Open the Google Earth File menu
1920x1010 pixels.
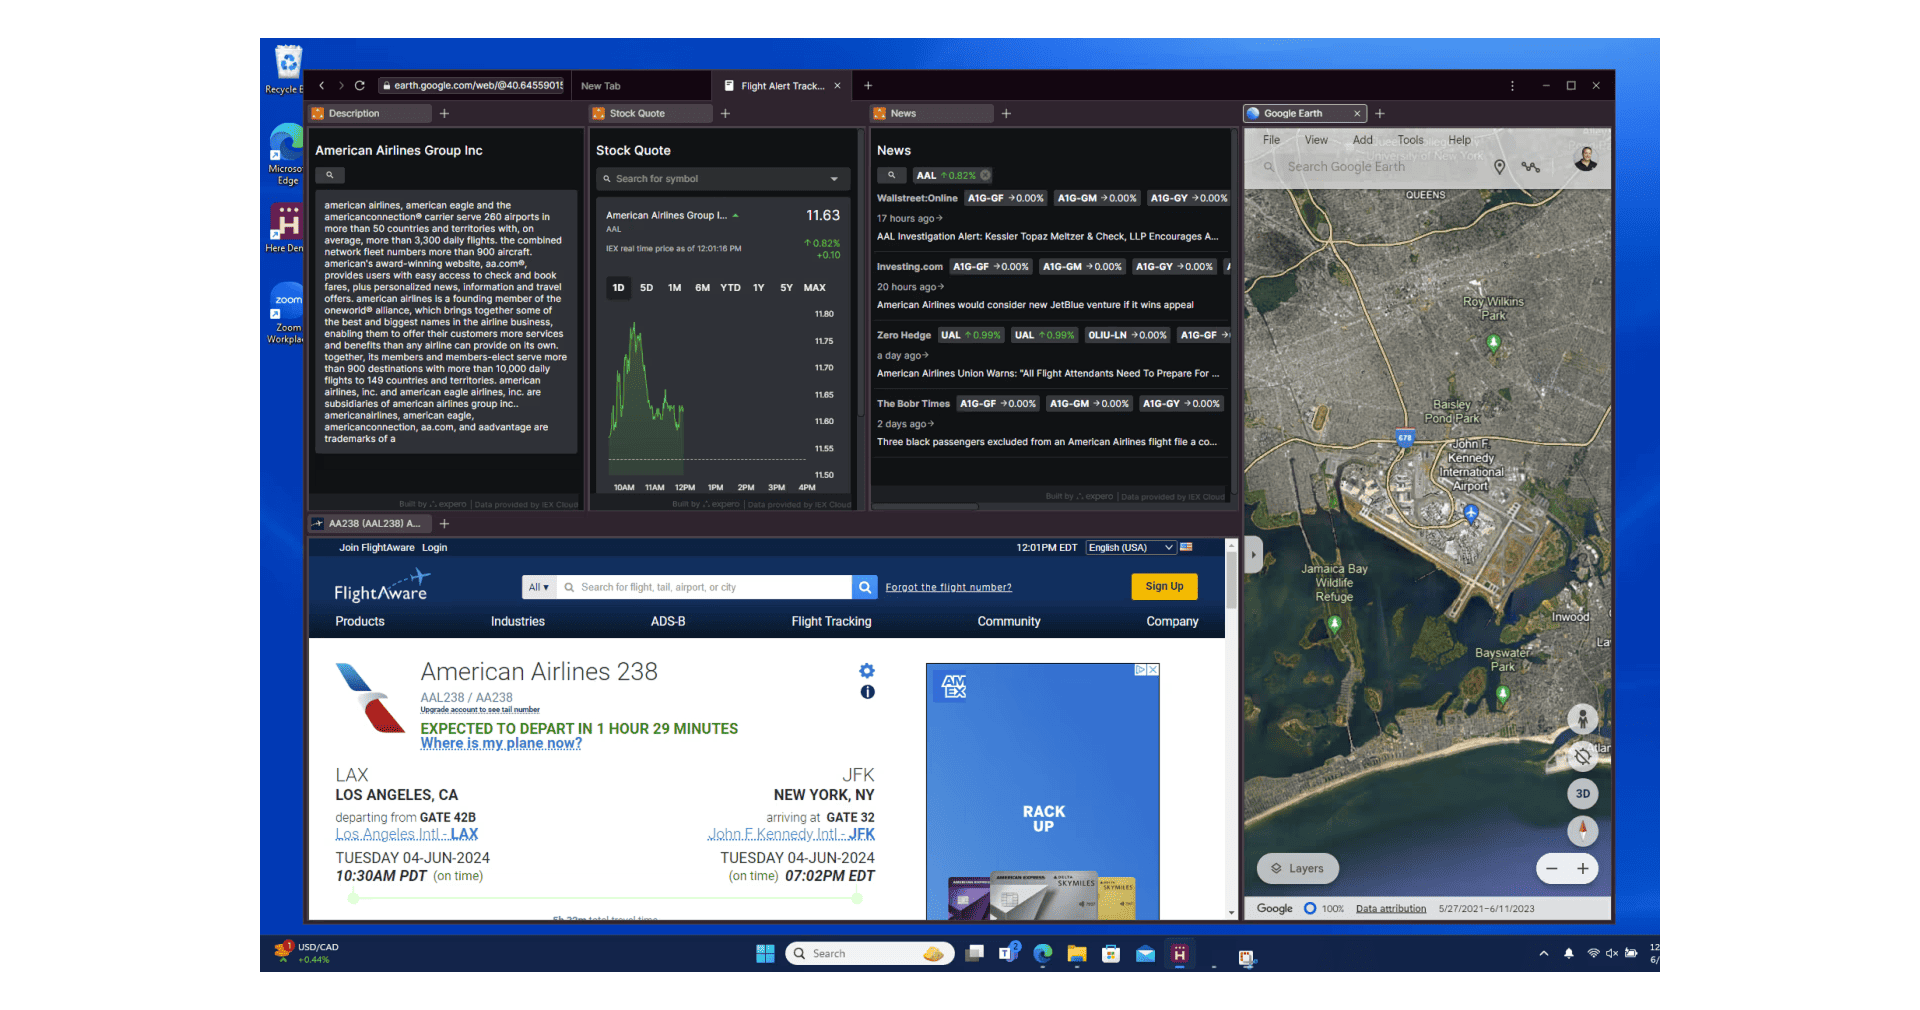click(1271, 140)
